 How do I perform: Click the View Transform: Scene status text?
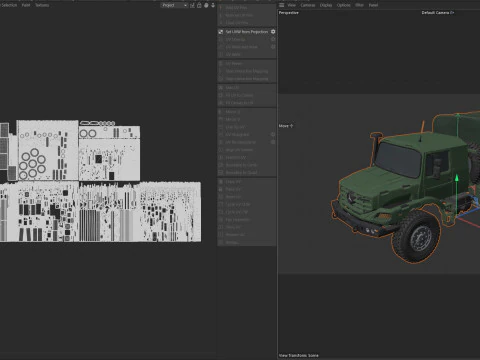pyautogui.click(x=298, y=355)
